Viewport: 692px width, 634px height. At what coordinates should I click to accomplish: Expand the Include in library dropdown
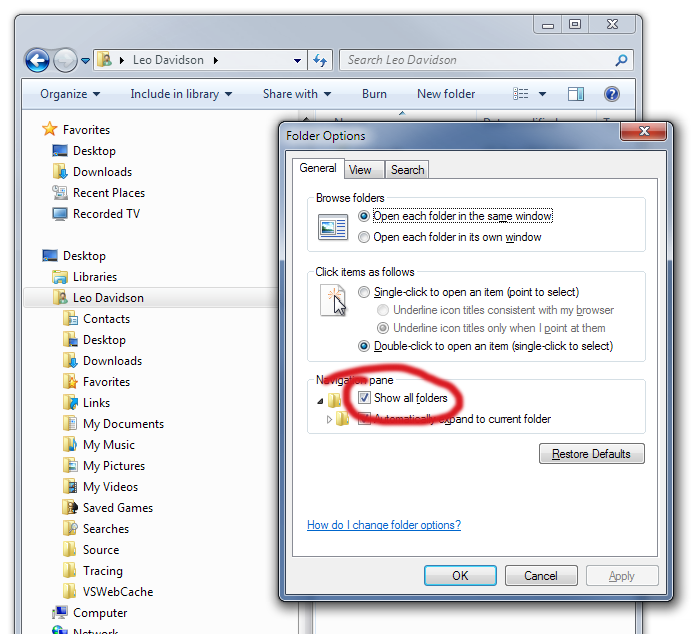tap(181, 94)
